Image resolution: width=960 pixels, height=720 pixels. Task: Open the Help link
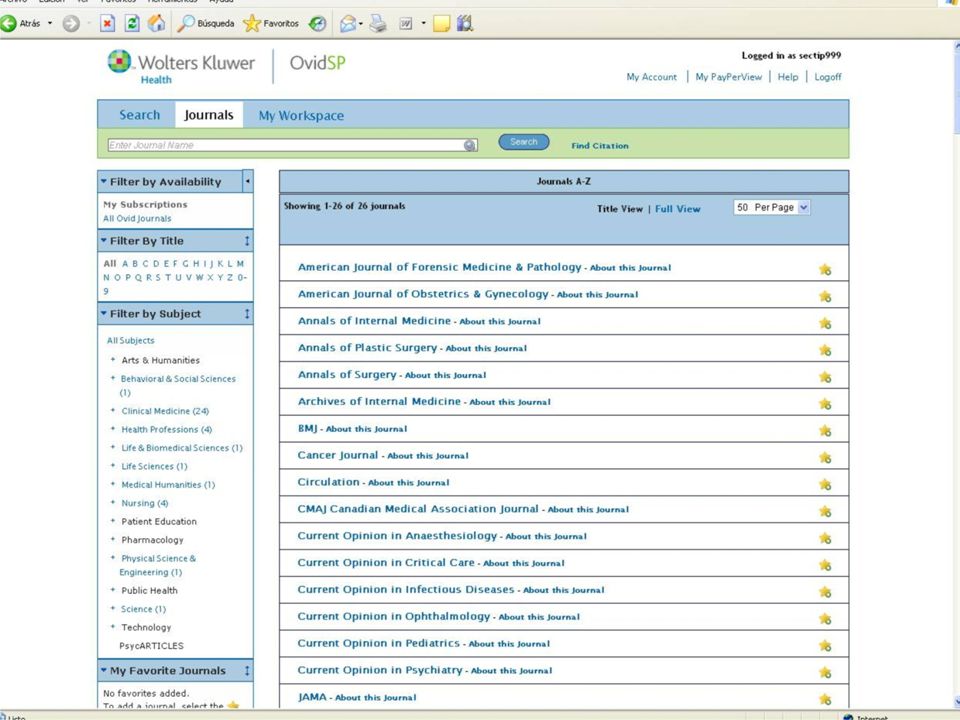click(x=788, y=77)
